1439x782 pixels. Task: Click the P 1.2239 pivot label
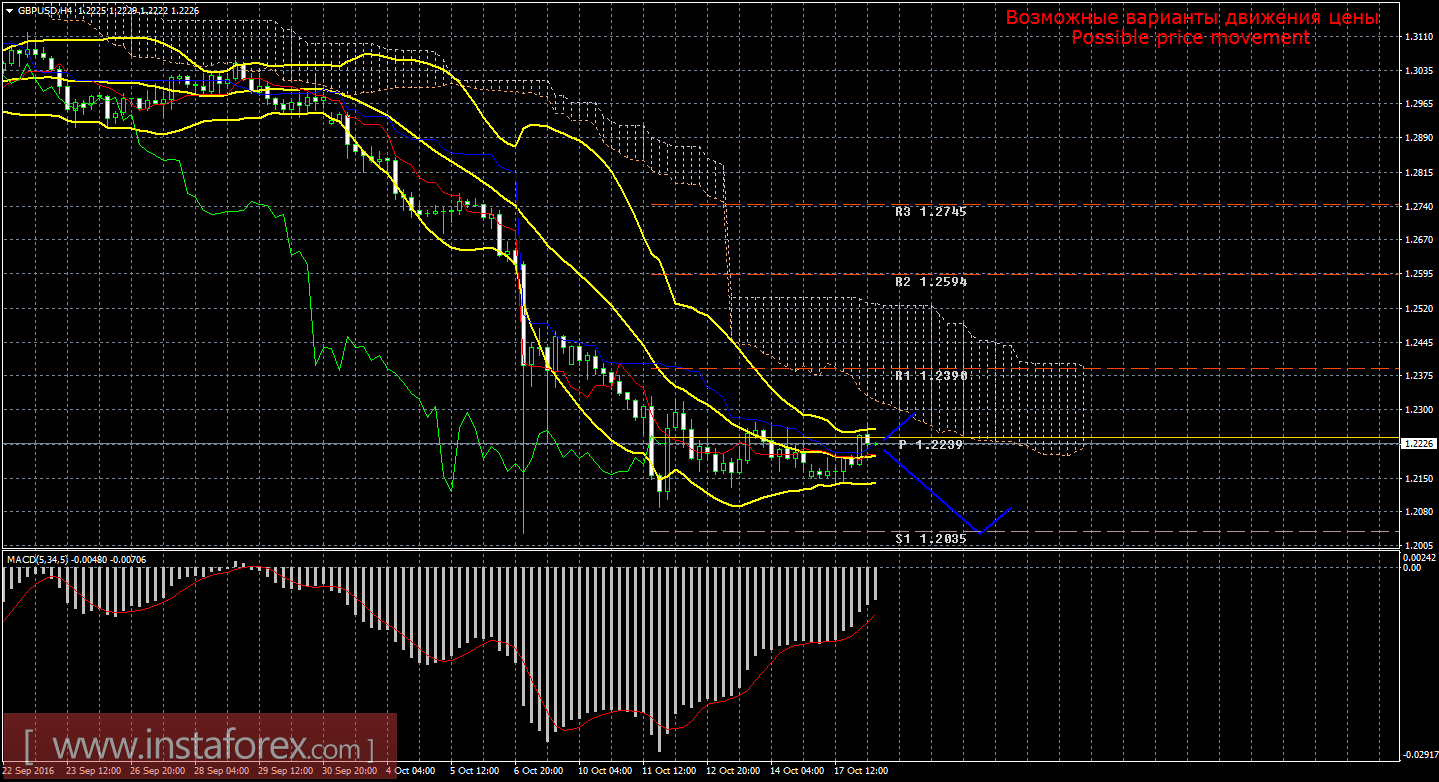coord(930,444)
